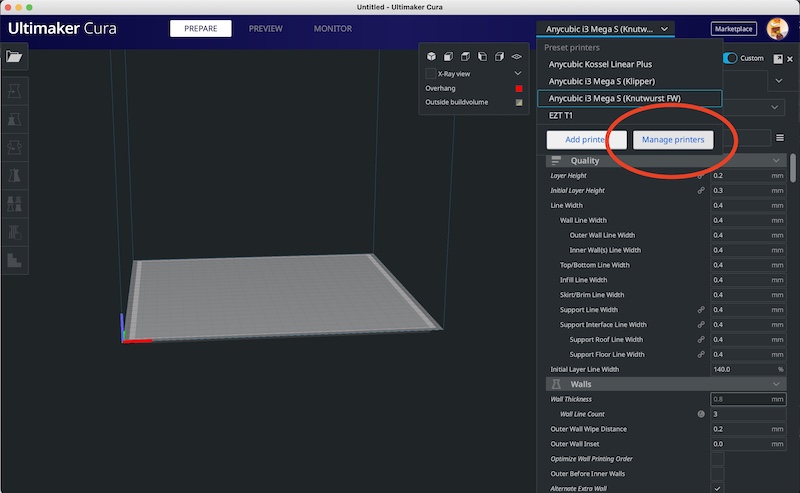
Task: Pop out the settings panel window icon
Action: point(778,59)
